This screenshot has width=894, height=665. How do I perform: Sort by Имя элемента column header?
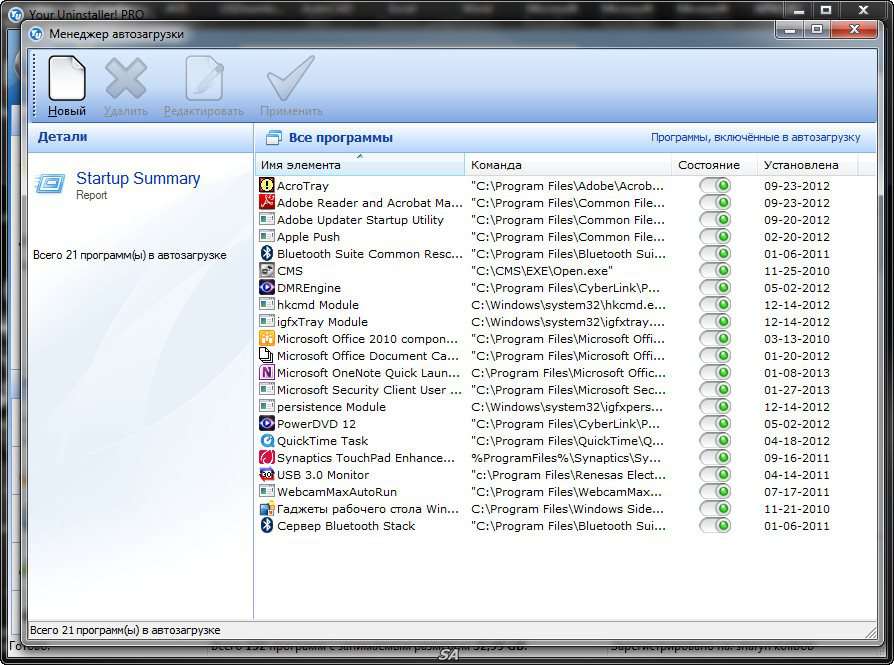coord(301,165)
